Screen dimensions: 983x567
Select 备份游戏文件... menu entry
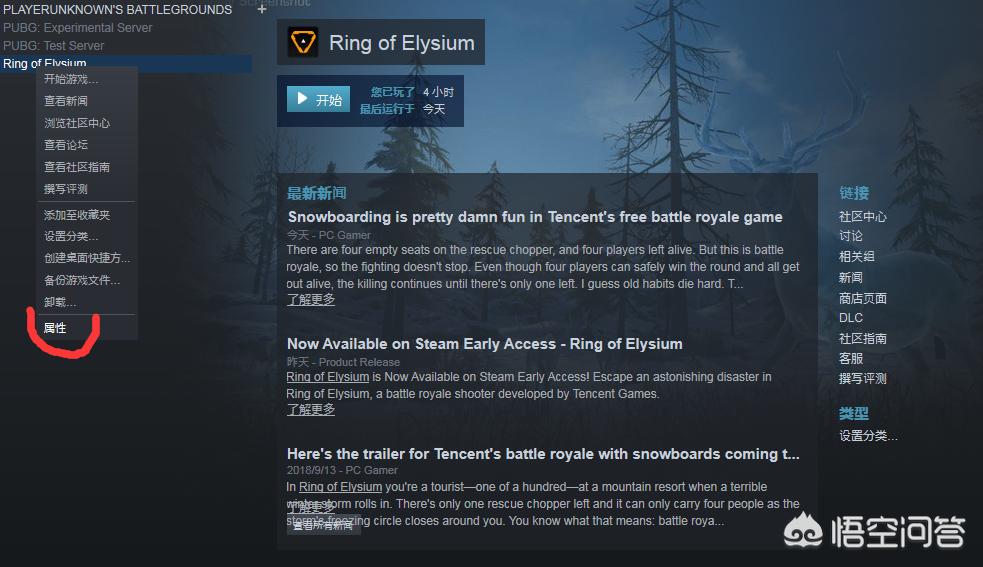(82, 280)
